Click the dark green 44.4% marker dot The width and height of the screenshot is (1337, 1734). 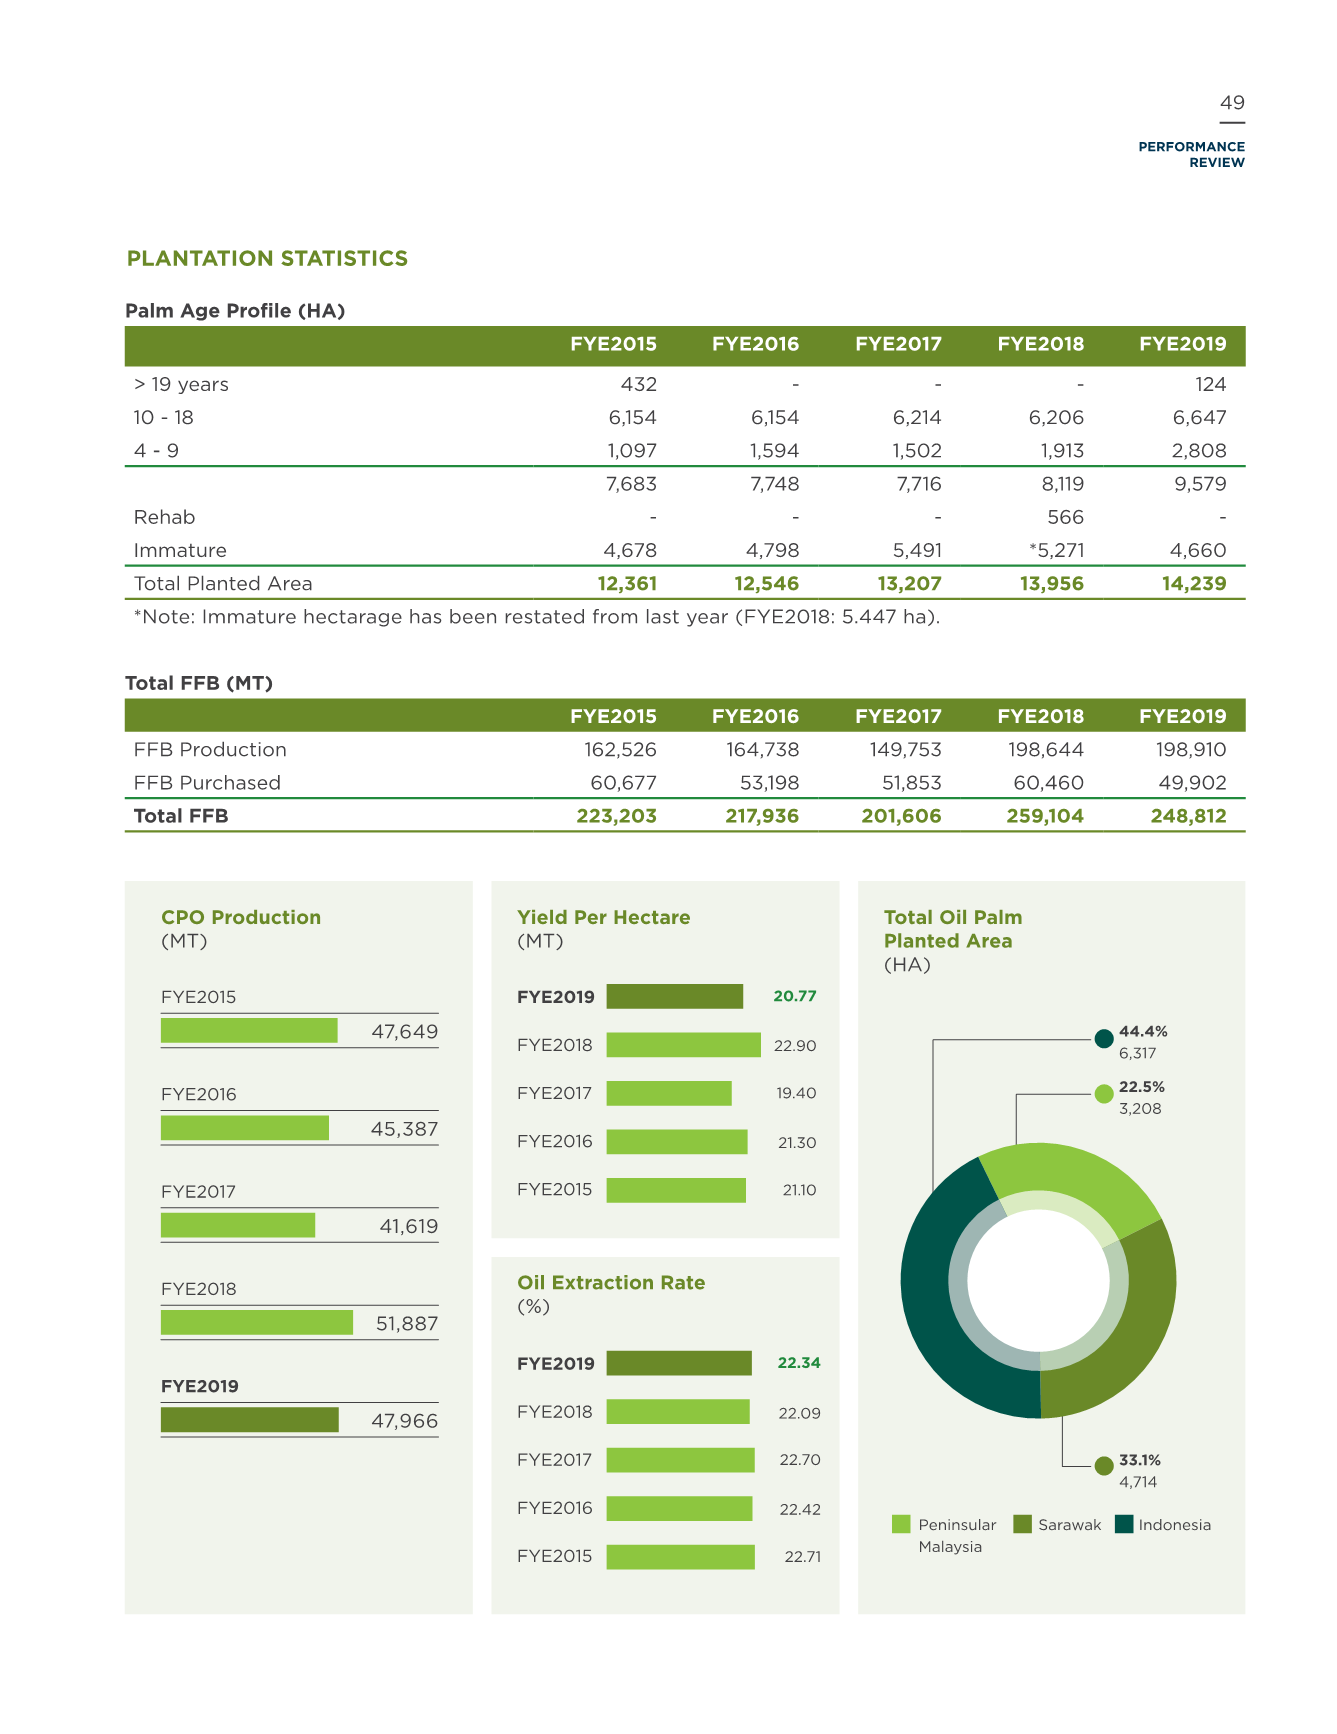[x=1104, y=1039]
